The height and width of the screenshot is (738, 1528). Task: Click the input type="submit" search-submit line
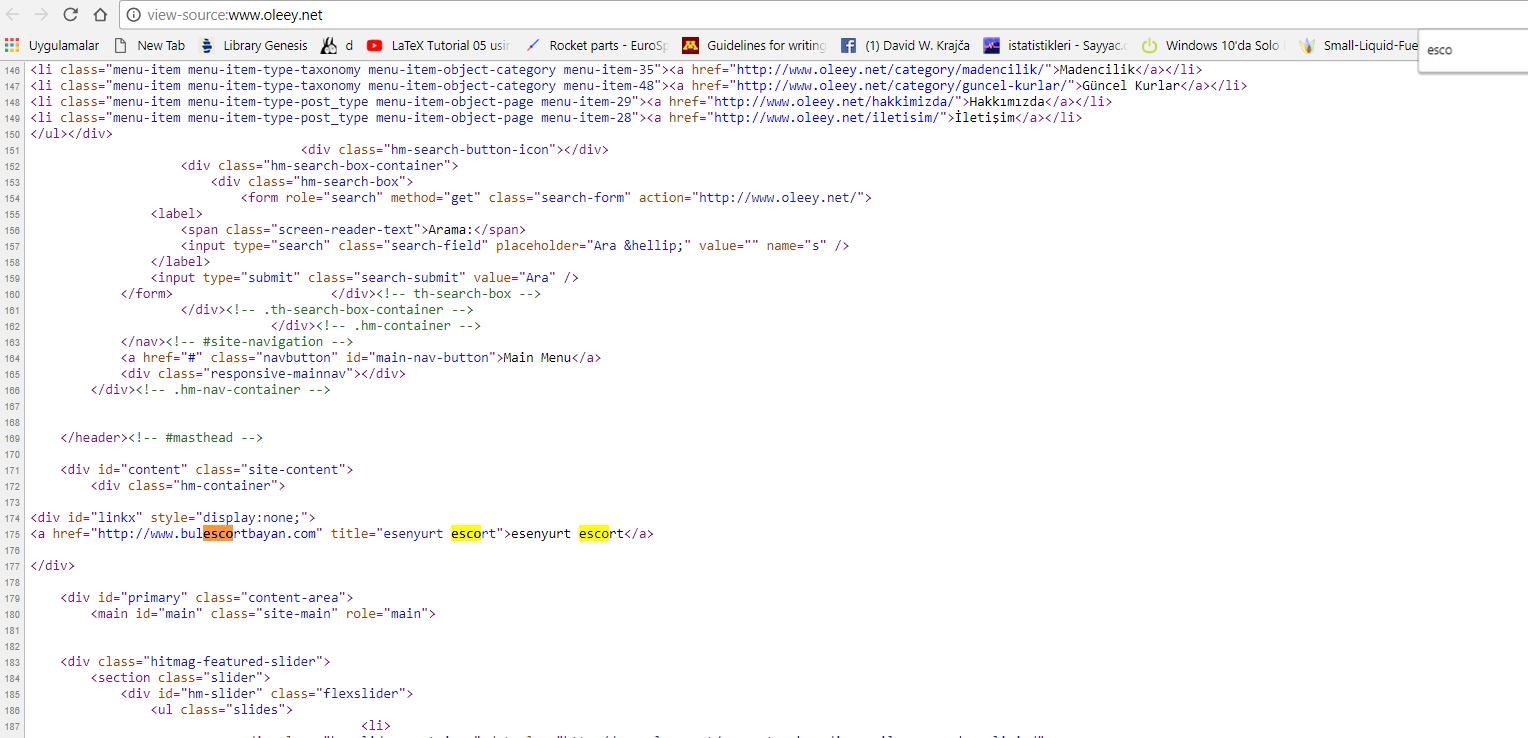pos(365,278)
